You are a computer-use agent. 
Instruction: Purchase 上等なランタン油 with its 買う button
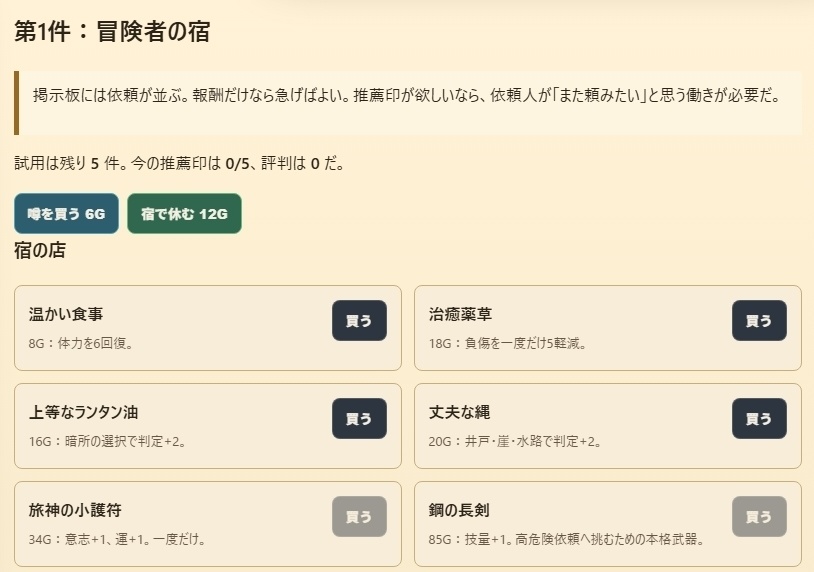[359, 419]
